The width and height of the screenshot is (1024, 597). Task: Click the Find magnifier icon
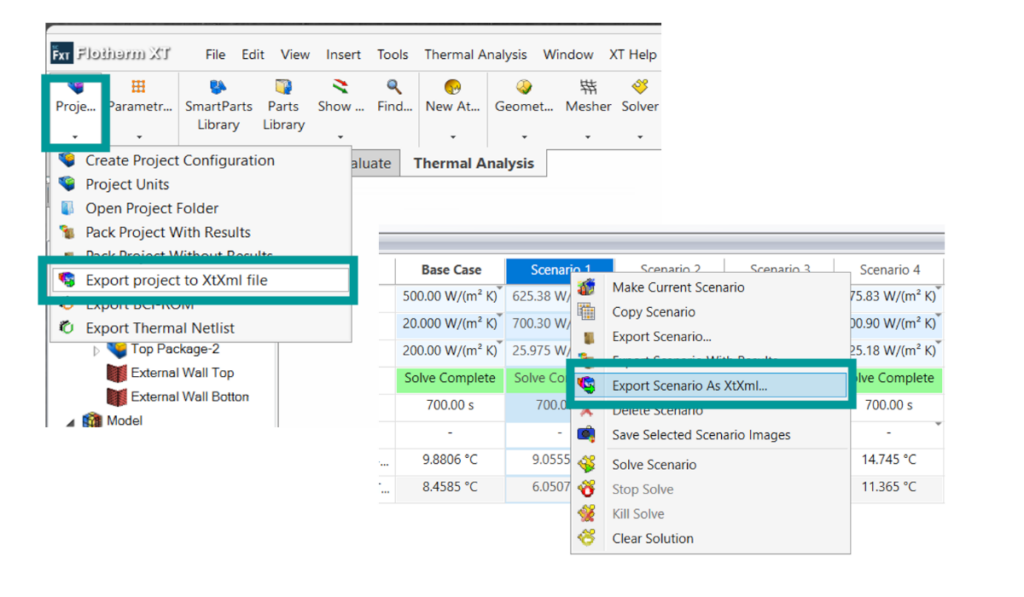[x=394, y=88]
